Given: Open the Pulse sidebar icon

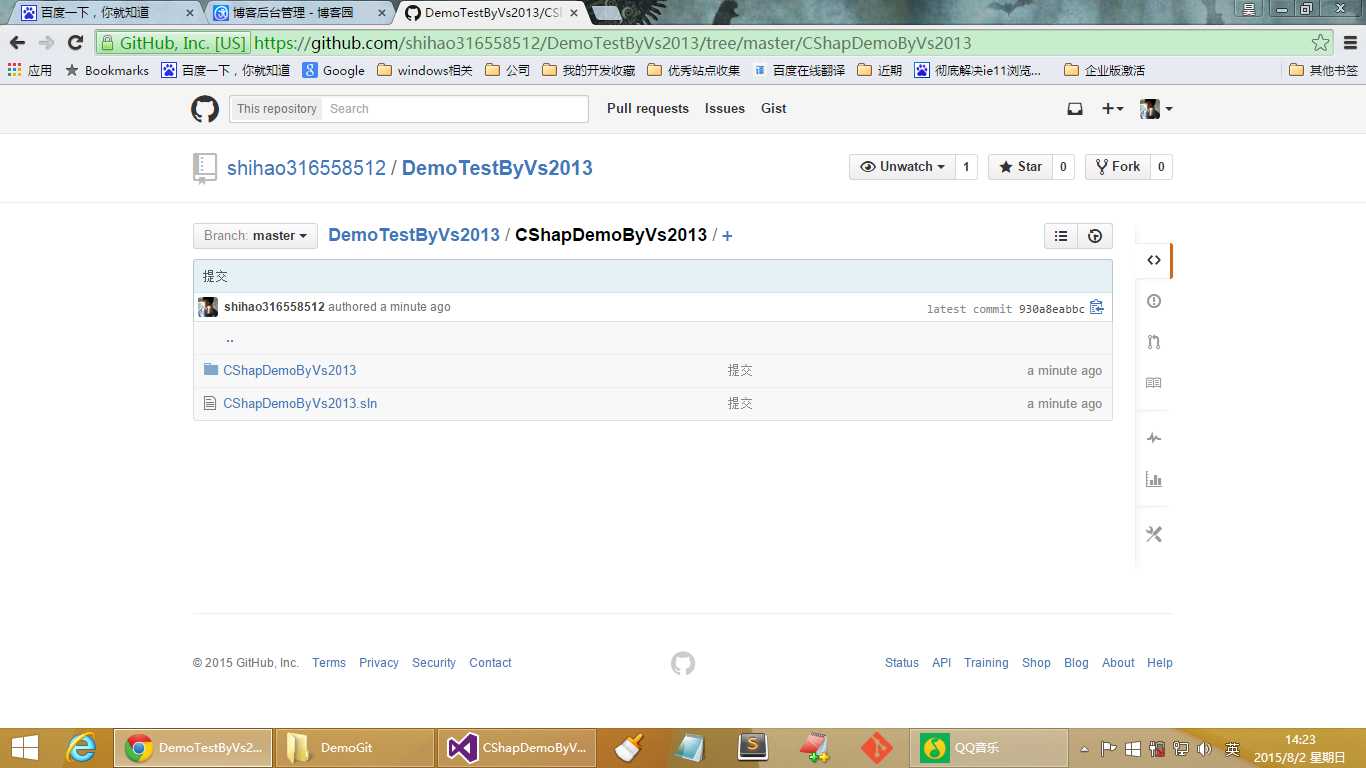Looking at the screenshot, I should 1154,438.
